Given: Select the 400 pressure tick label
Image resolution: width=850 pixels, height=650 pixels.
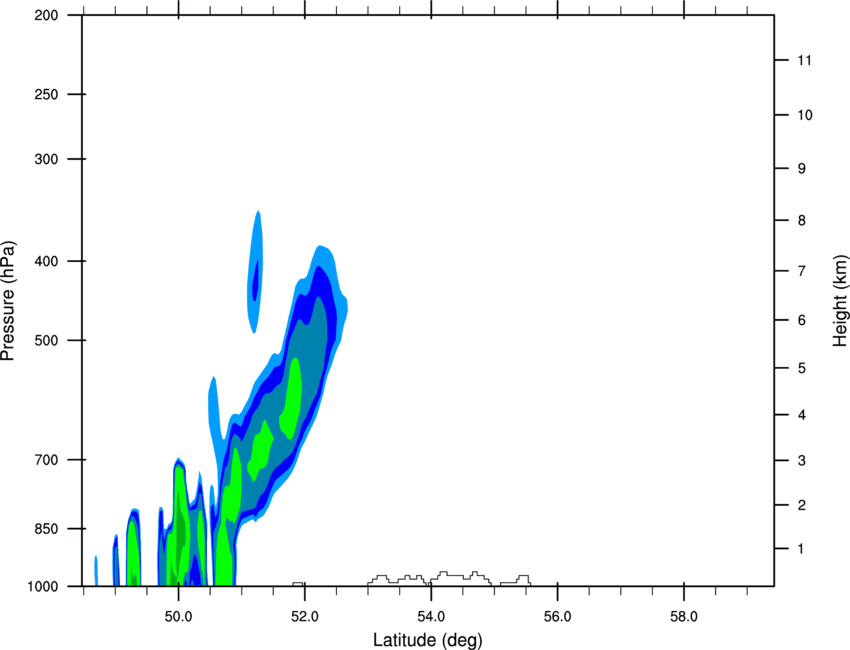Looking at the screenshot, I should point(47,261).
